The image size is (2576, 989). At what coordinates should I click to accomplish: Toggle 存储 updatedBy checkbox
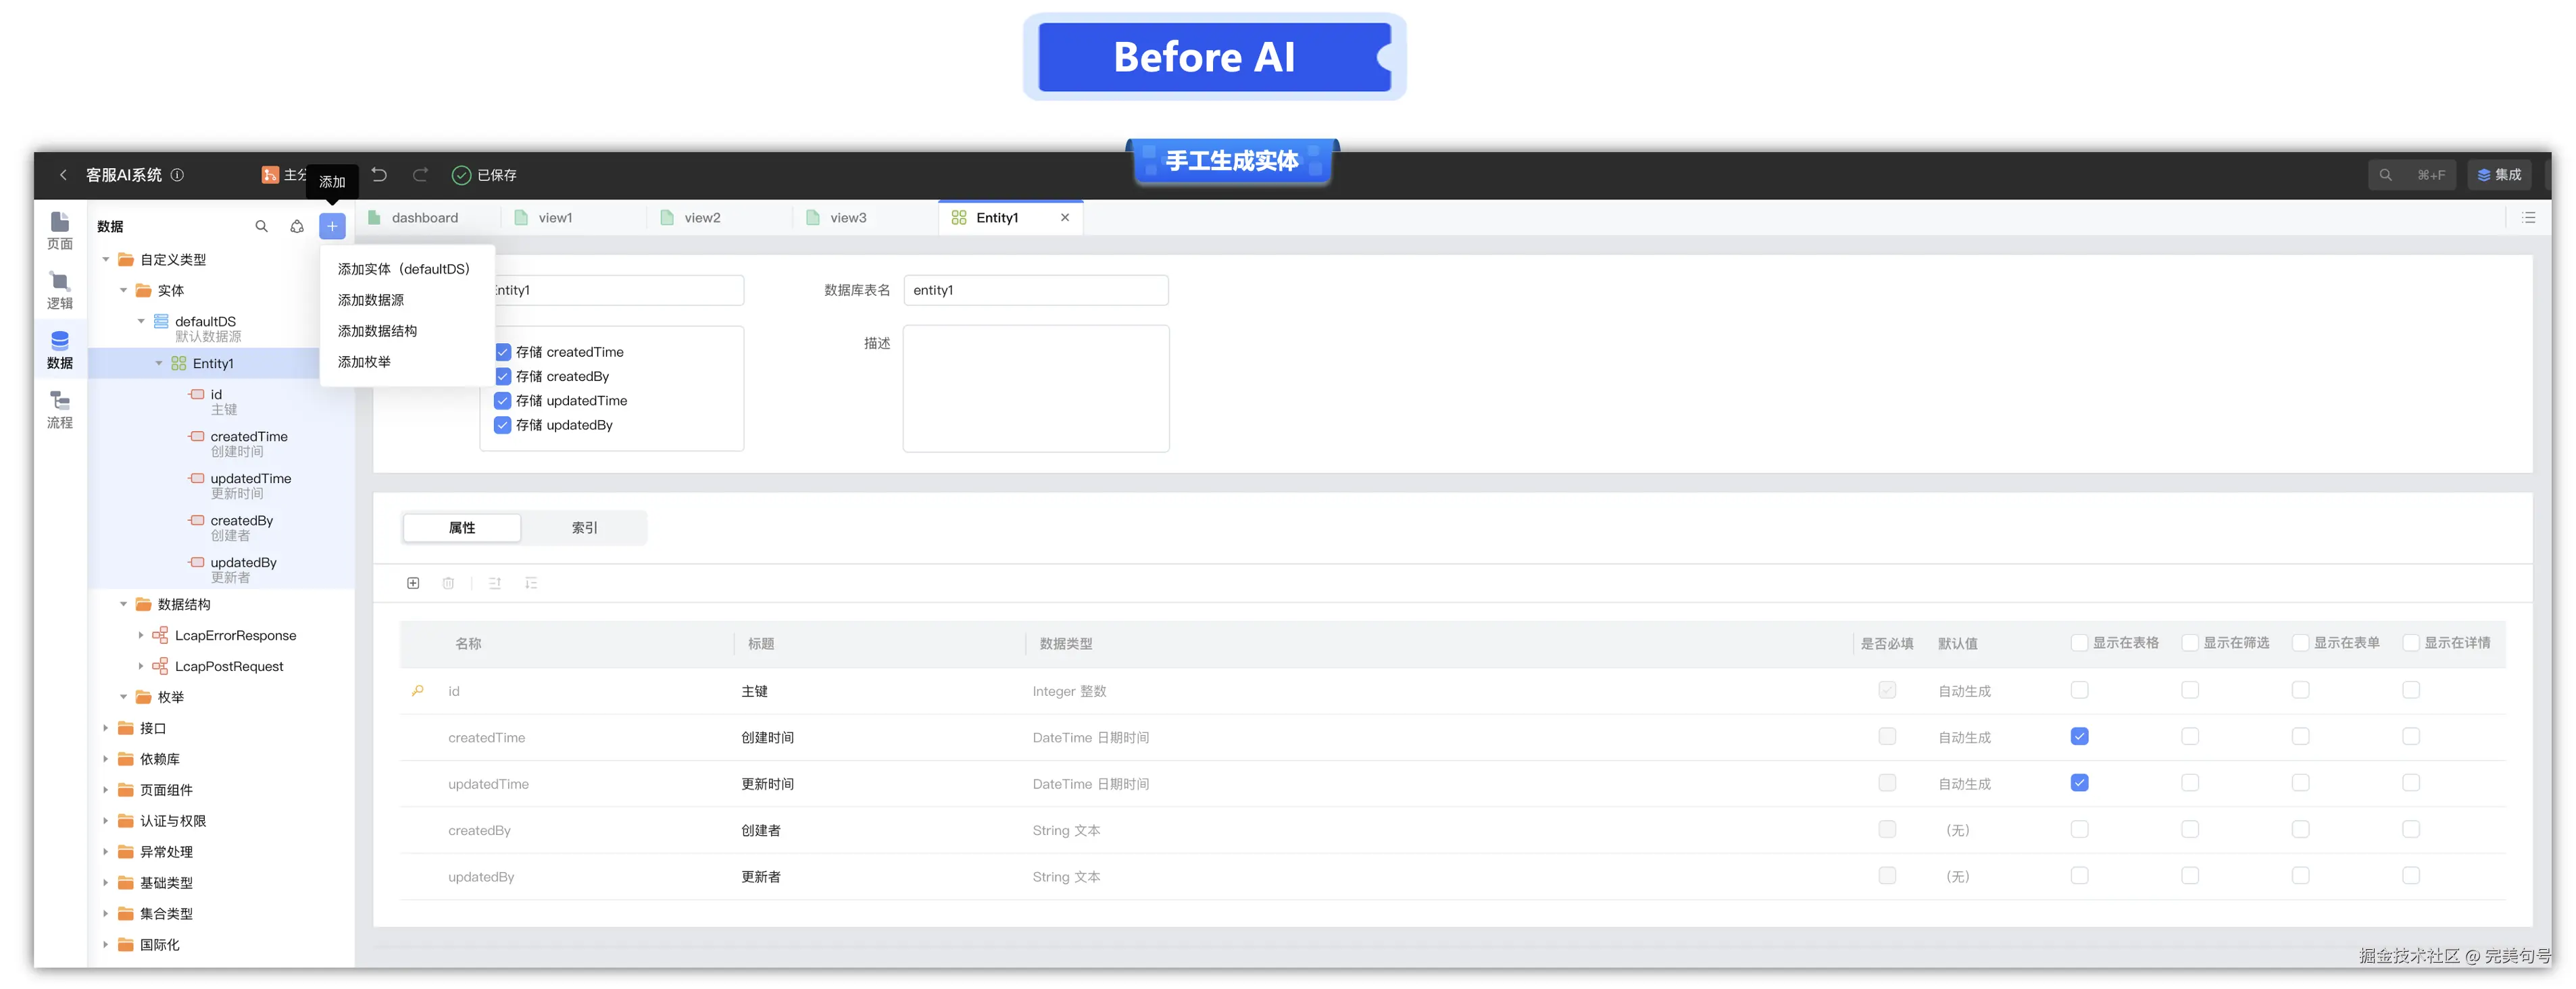tap(503, 425)
